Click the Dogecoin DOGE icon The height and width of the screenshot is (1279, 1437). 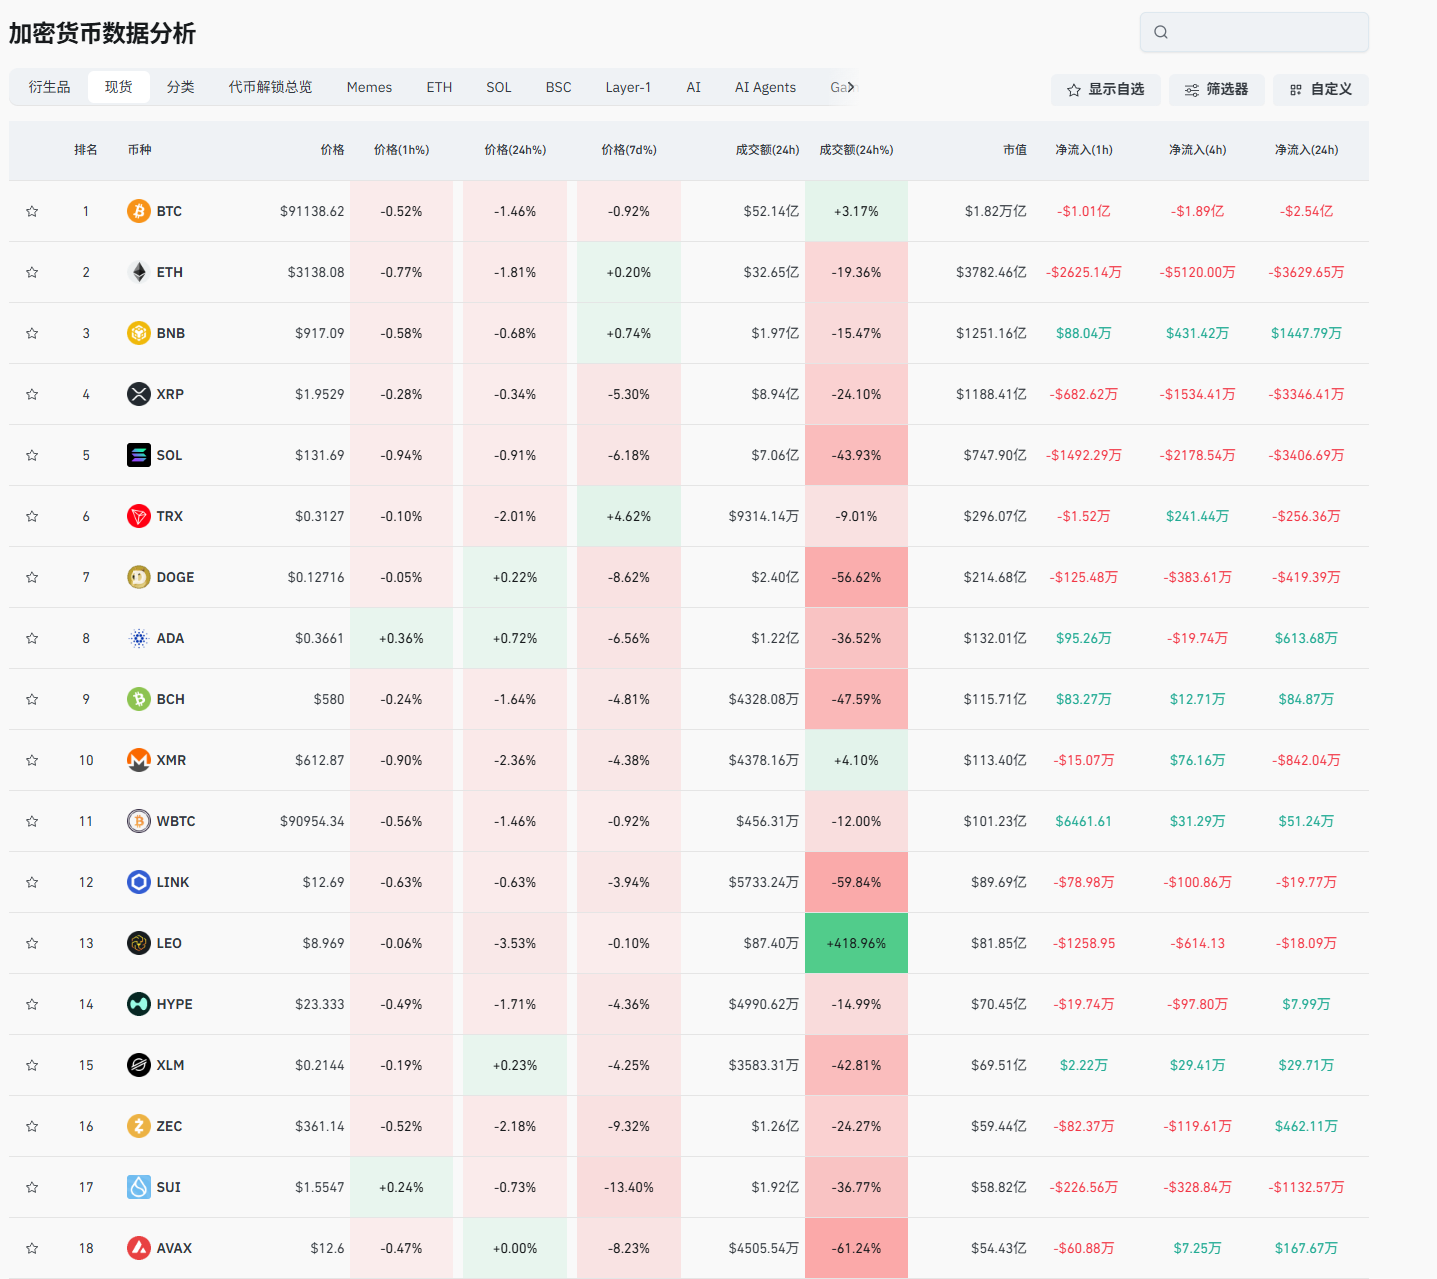(138, 577)
